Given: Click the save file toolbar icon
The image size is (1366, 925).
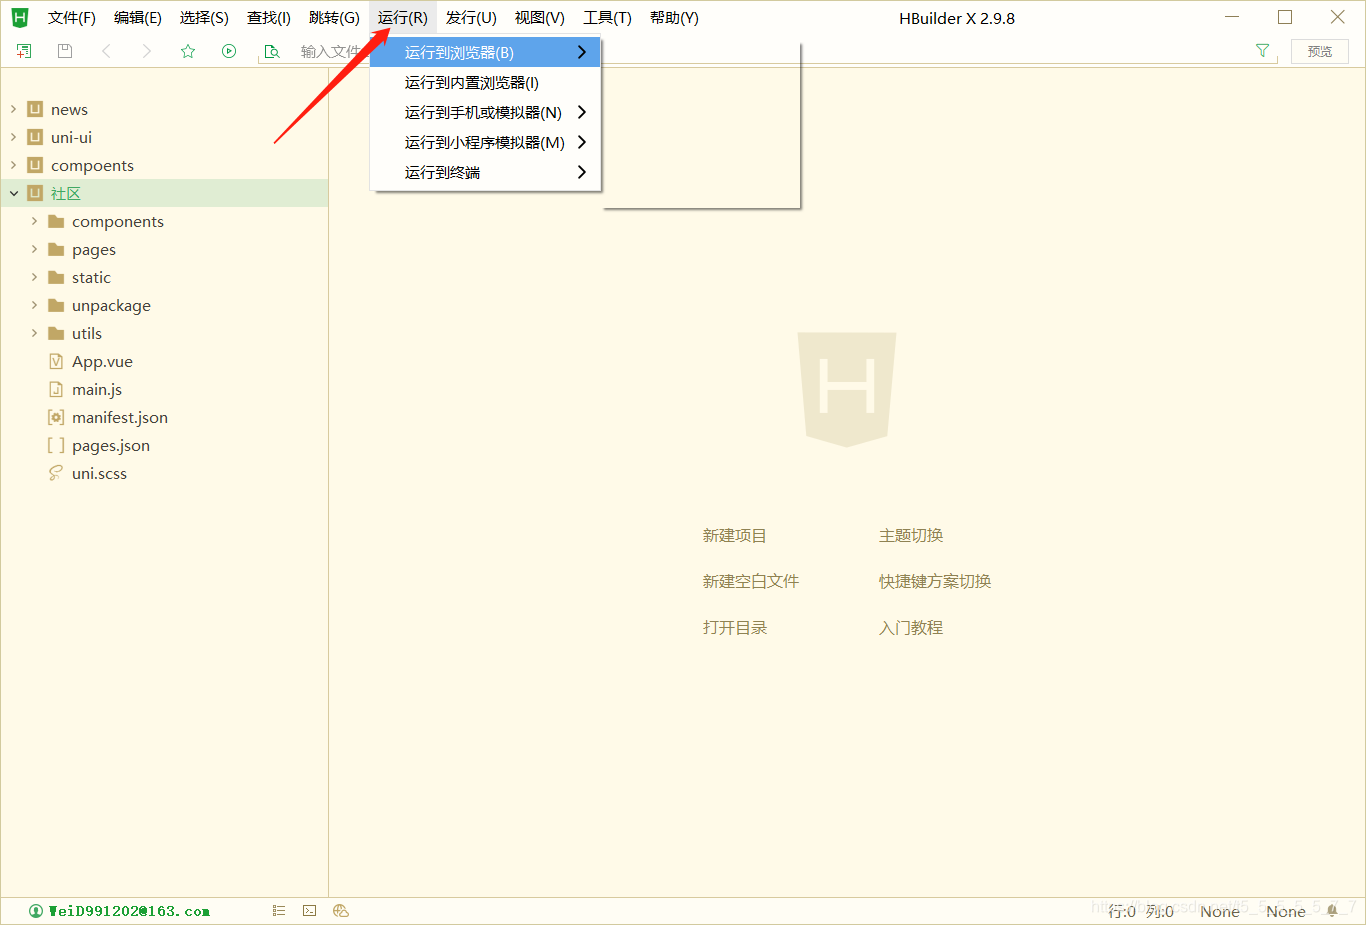Looking at the screenshot, I should pos(65,51).
